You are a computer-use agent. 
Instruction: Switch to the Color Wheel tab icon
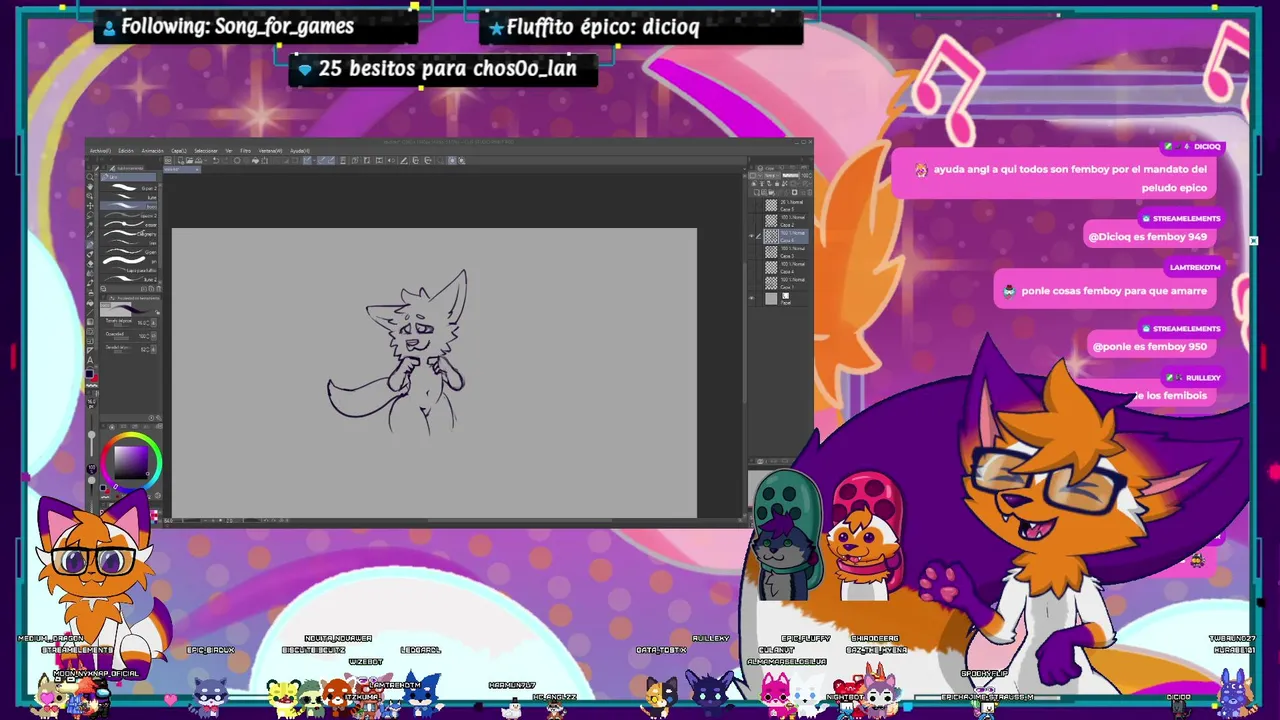[x=112, y=426]
